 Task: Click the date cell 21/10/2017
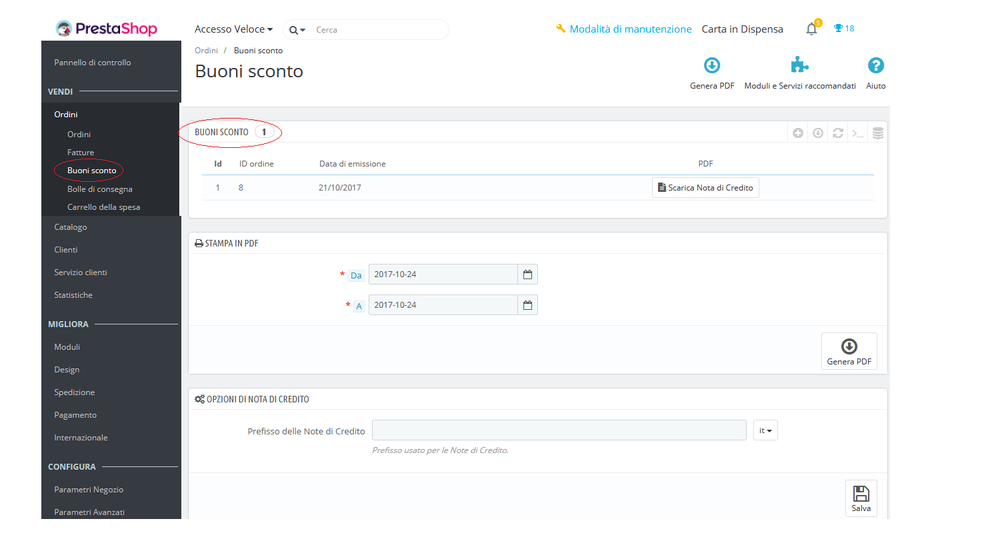pos(340,188)
